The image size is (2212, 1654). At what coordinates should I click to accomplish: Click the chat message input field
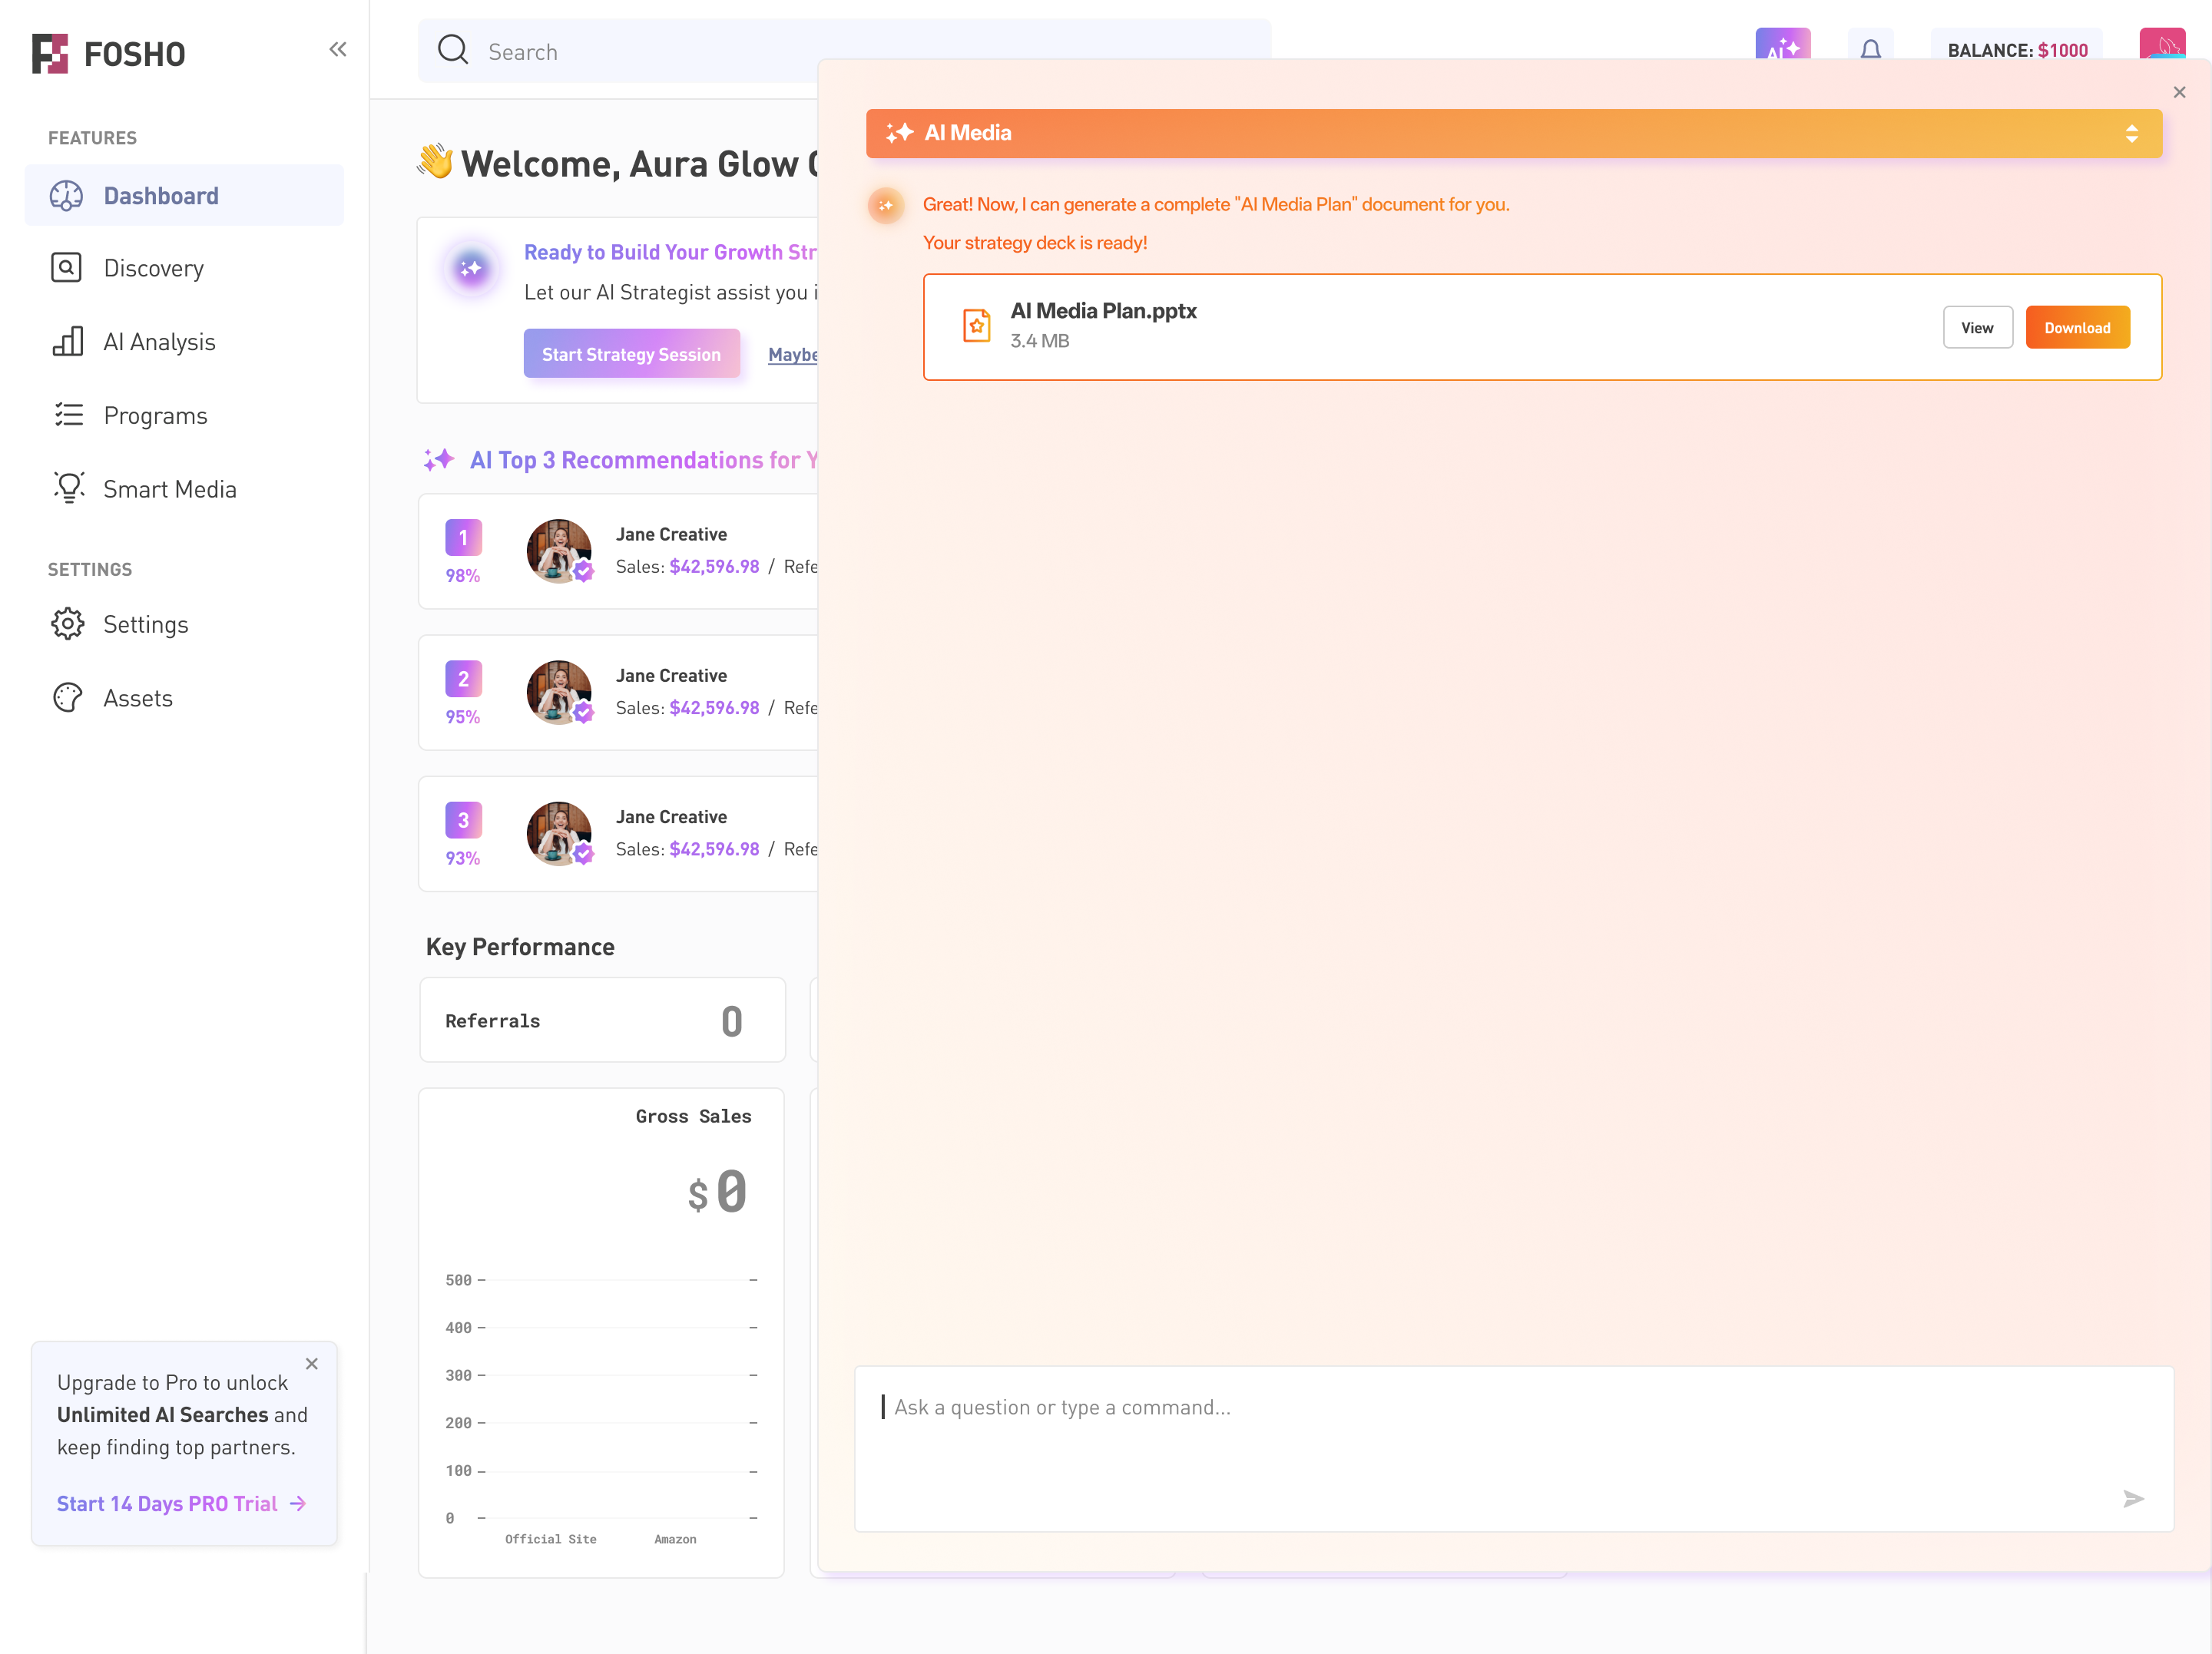coord(1514,1449)
